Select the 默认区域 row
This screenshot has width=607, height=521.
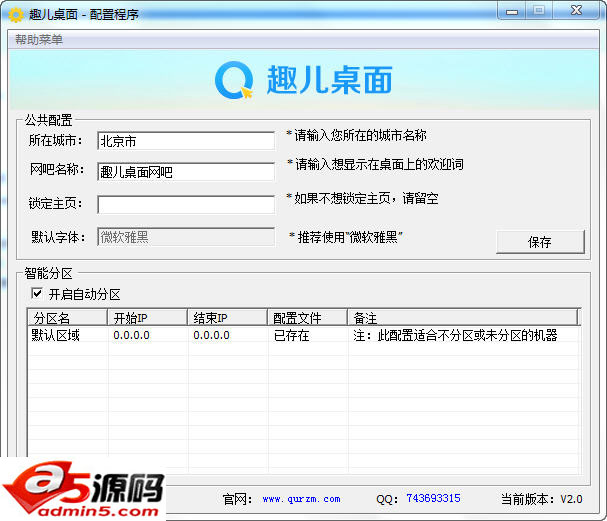303,335
